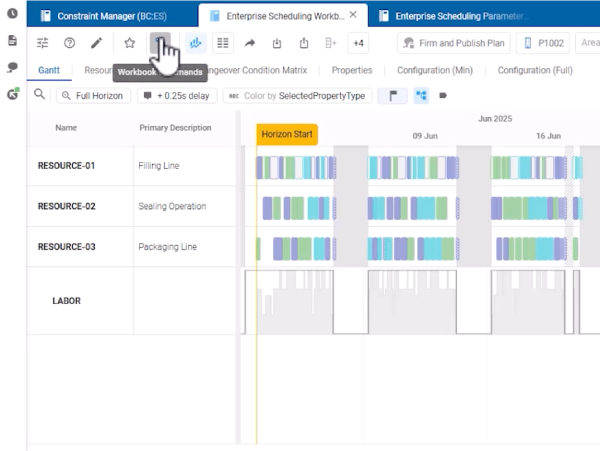Click the Horizon Start marker
This screenshot has height=451, width=600.
287,134
